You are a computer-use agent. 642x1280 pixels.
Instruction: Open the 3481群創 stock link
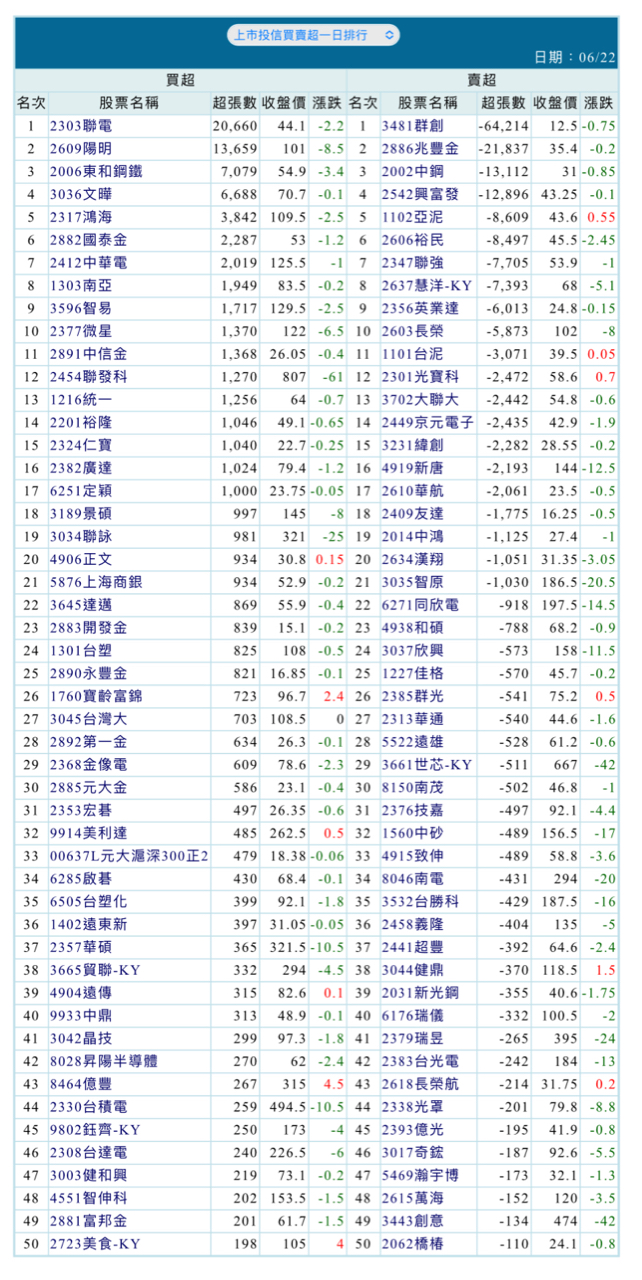[410, 127]
